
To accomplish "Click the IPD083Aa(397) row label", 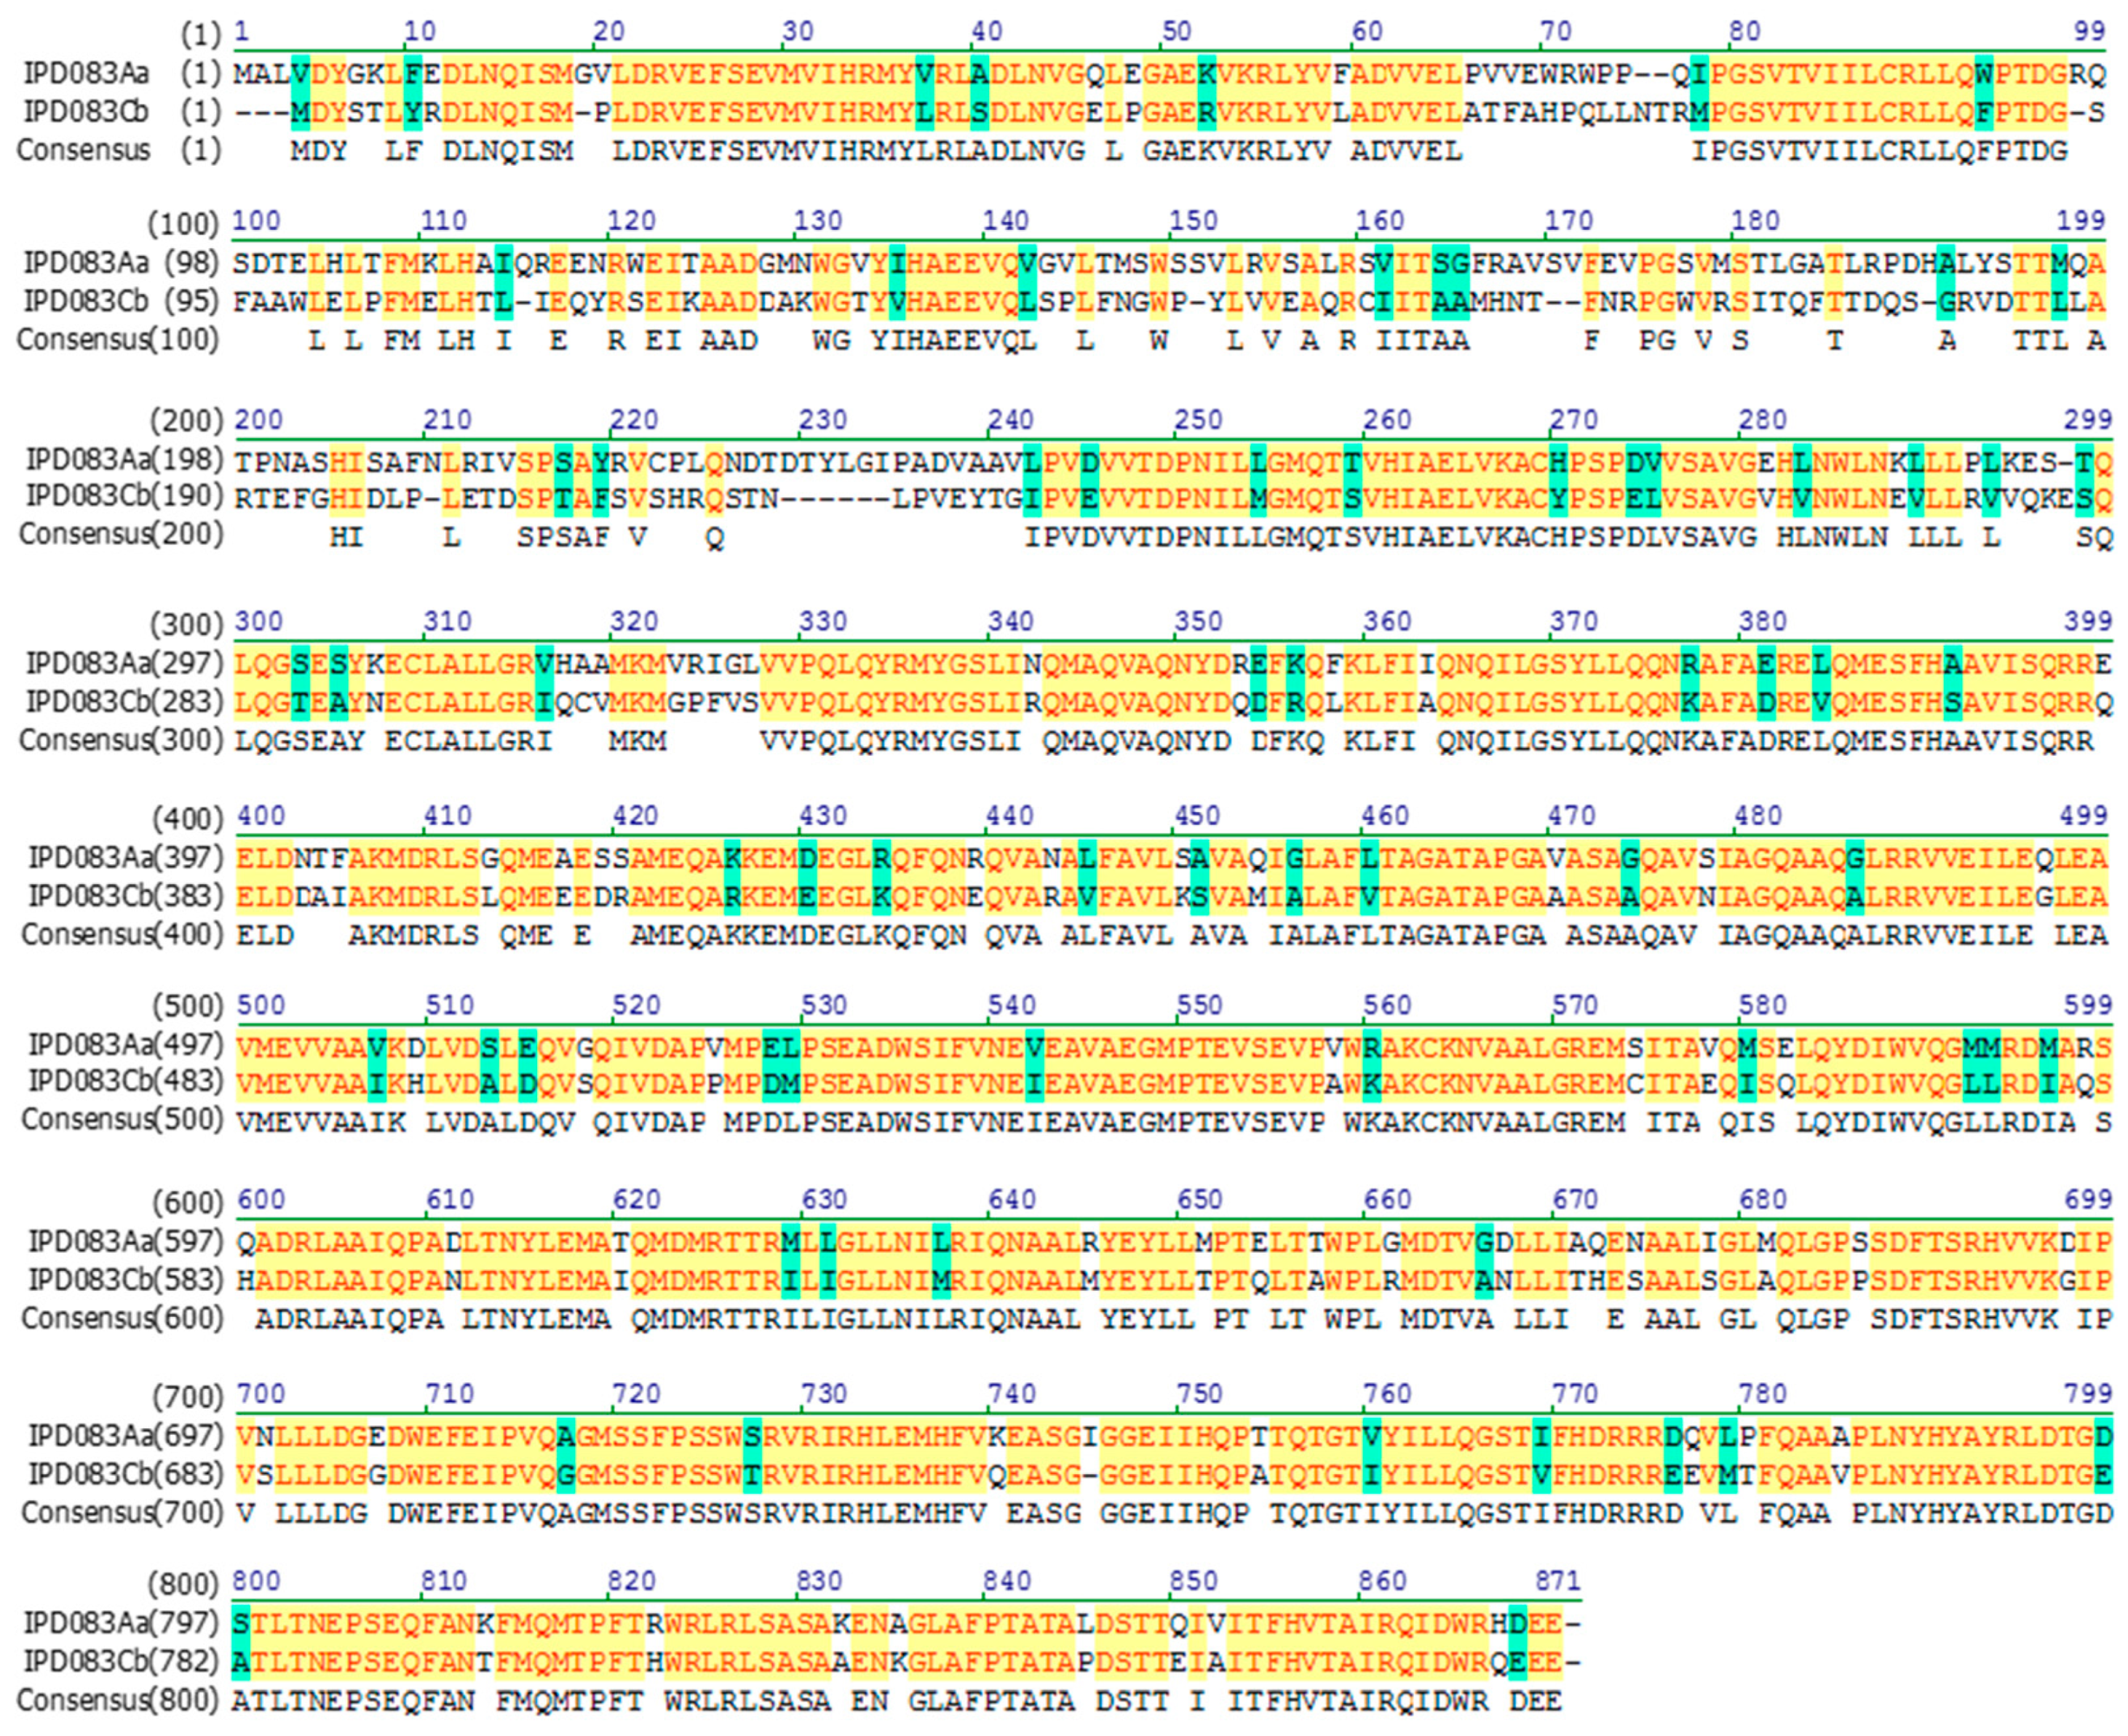I will click(x=126, y=858).
